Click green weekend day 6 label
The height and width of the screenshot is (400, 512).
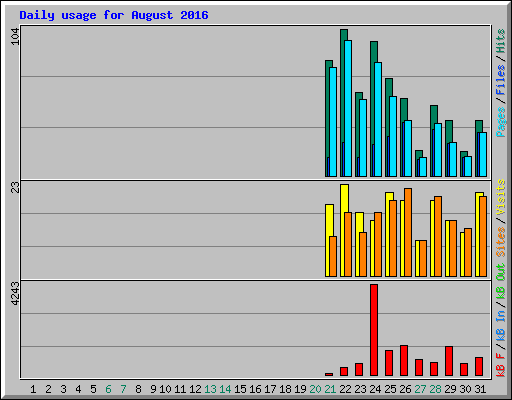coord(108,389)
